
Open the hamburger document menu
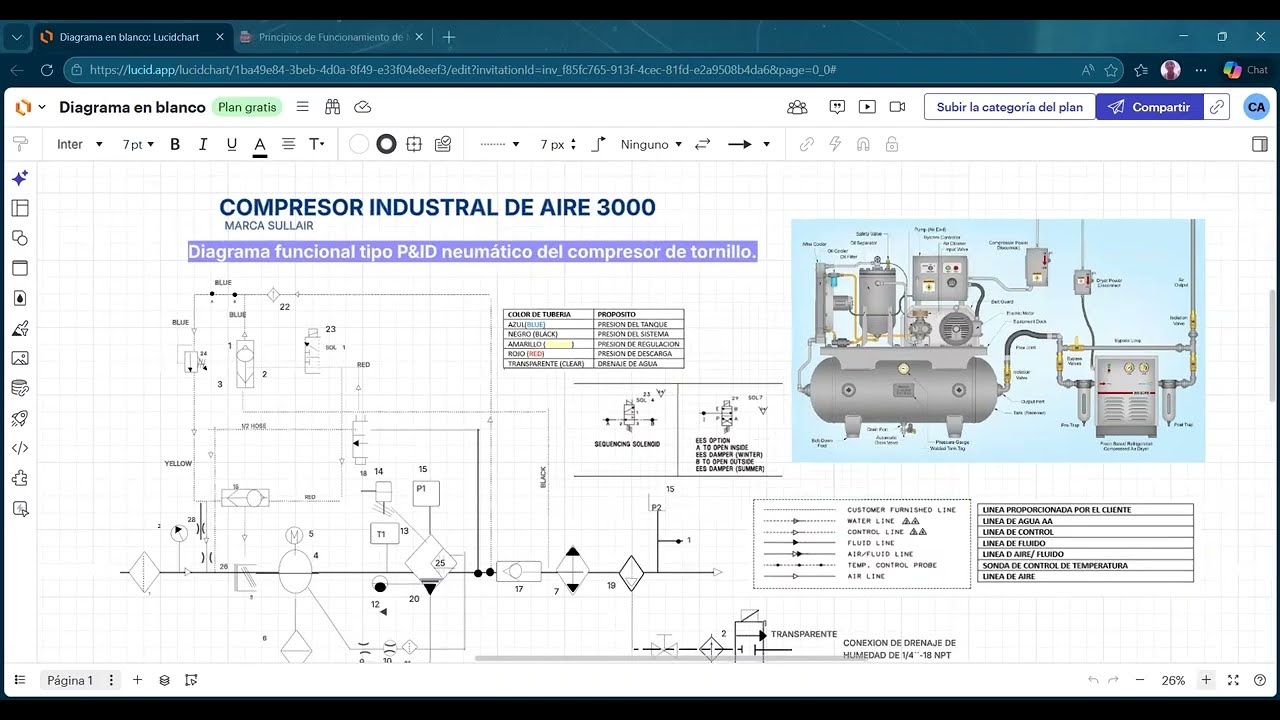click(x=303, y=107)
